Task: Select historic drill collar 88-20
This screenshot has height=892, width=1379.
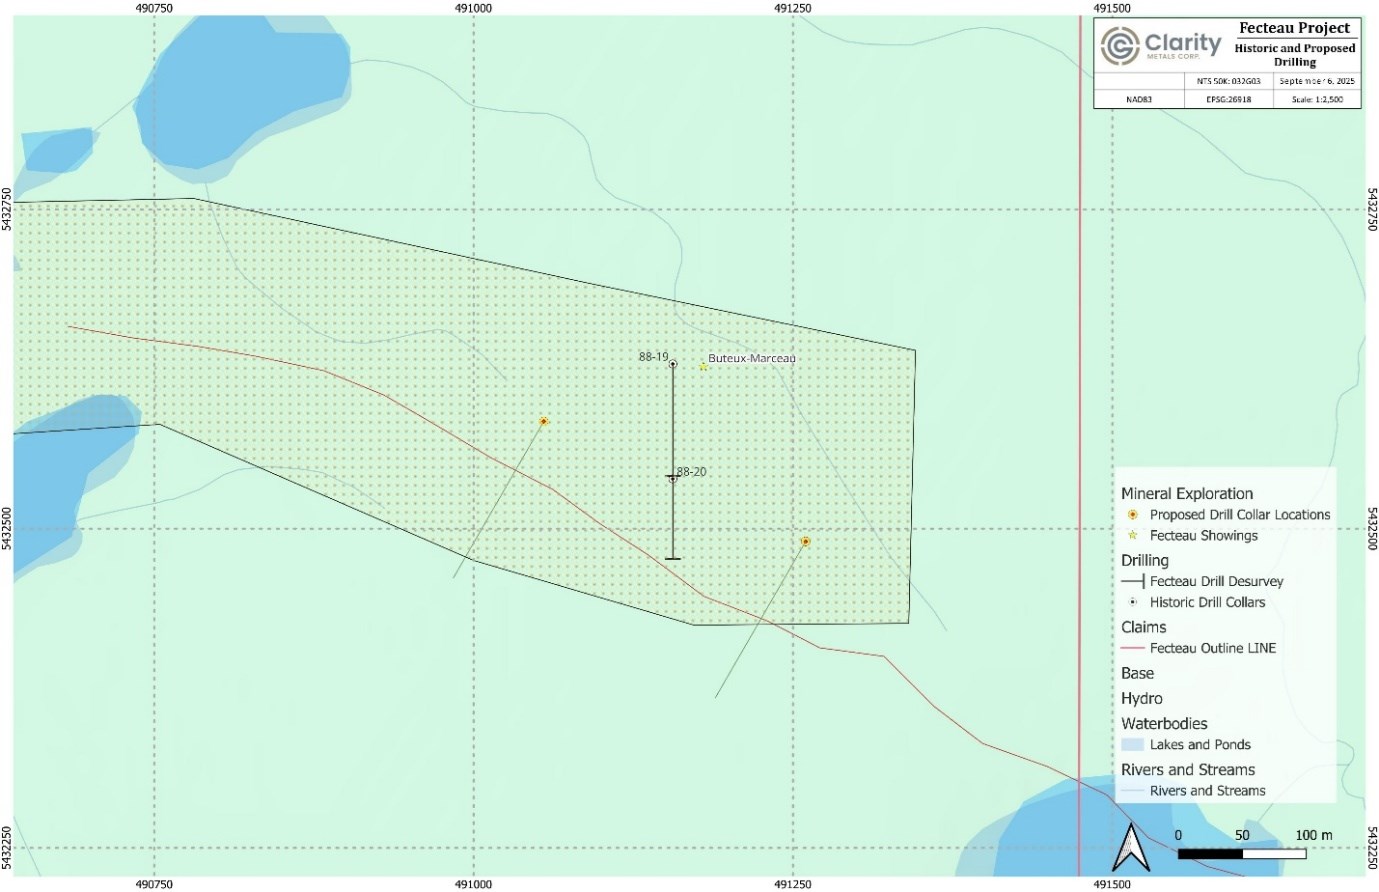Action: click(673, 479)
